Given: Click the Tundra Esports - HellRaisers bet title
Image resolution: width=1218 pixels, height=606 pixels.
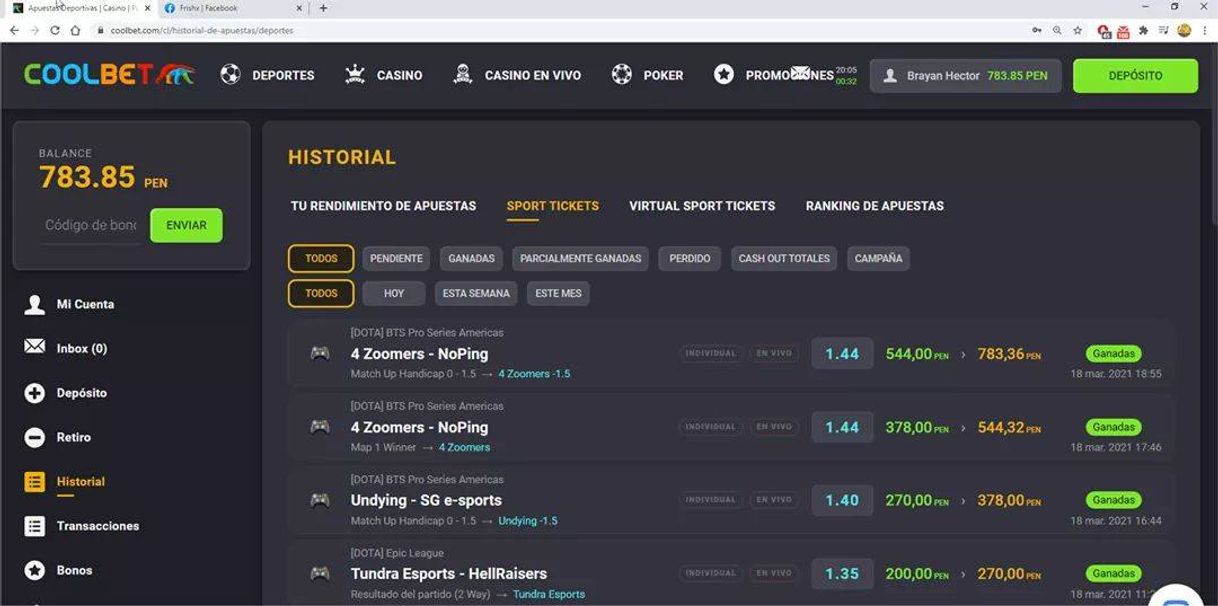Looking at the screenshot, I should pyautogui.click(x=449, y=574).
